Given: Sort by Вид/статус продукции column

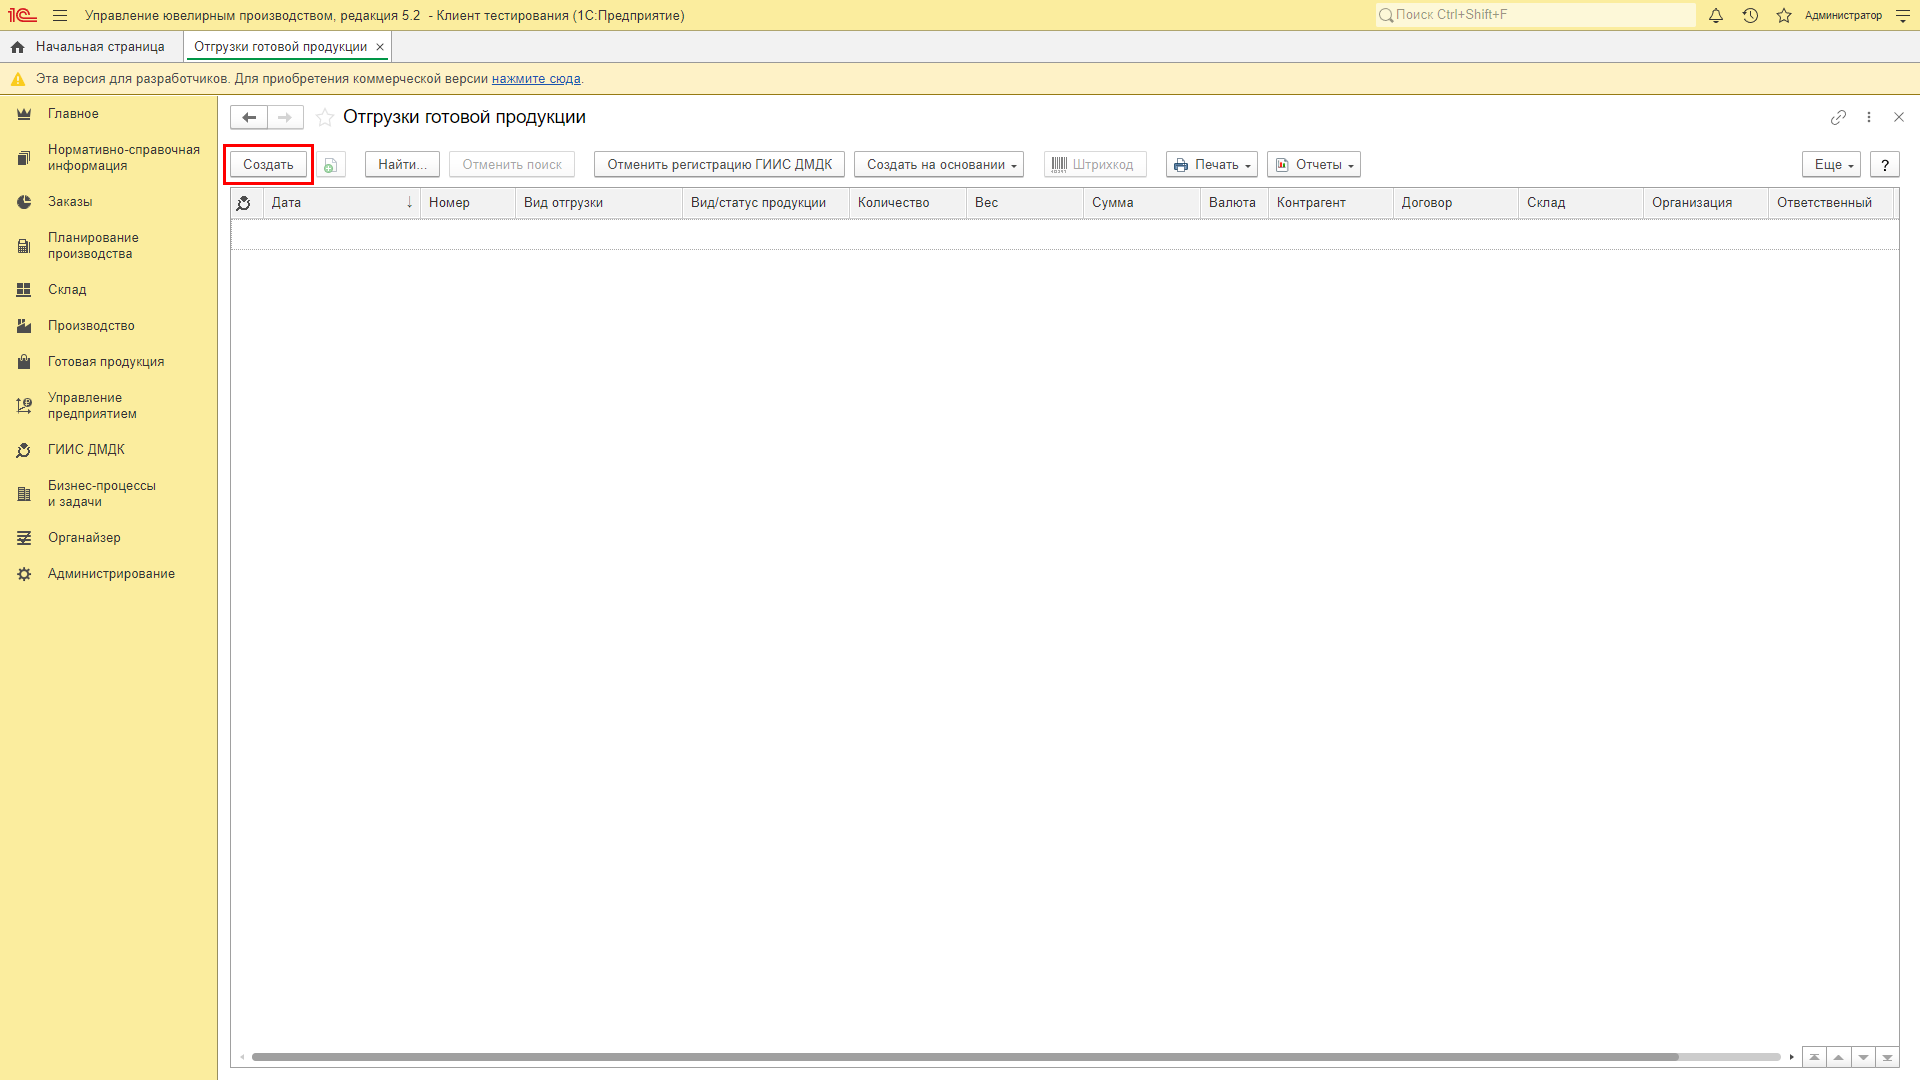Looking at the screenshot, I should click(766, 203).
